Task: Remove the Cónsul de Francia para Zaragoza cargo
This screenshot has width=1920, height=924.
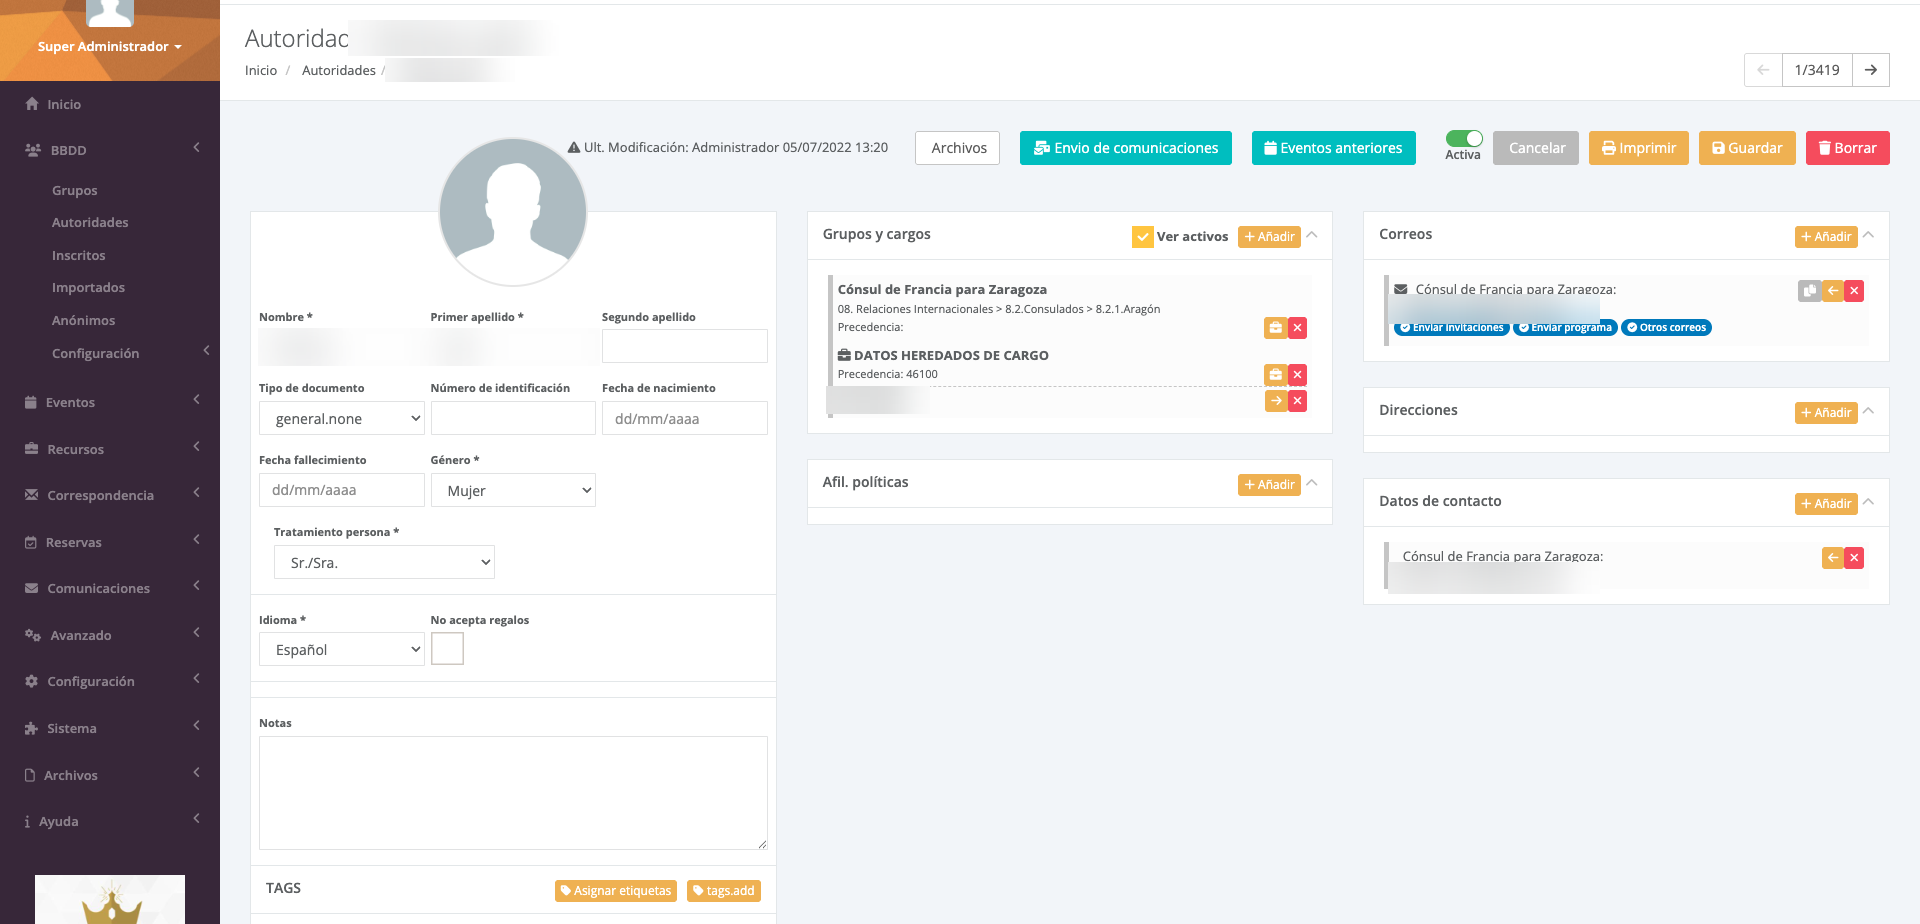Action: (1297, 328)
